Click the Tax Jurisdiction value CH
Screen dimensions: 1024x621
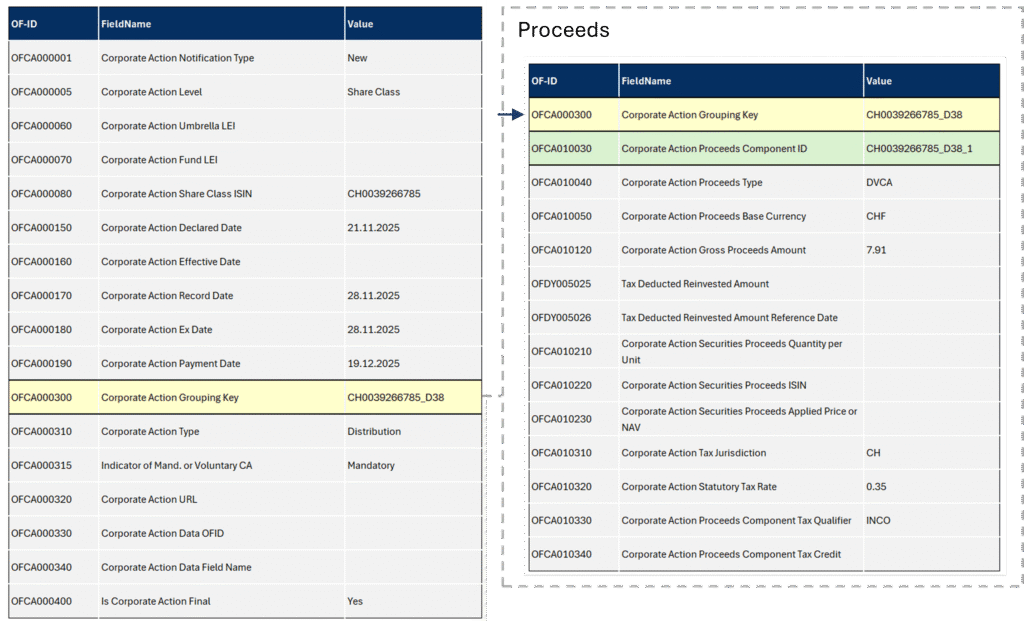click(x=873, y=453)
